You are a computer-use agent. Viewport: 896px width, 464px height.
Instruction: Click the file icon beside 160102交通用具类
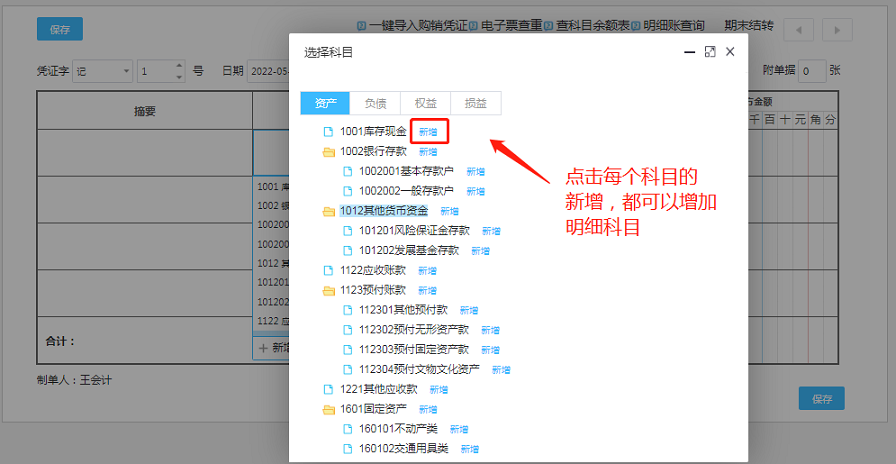click(x=347, y=449)
